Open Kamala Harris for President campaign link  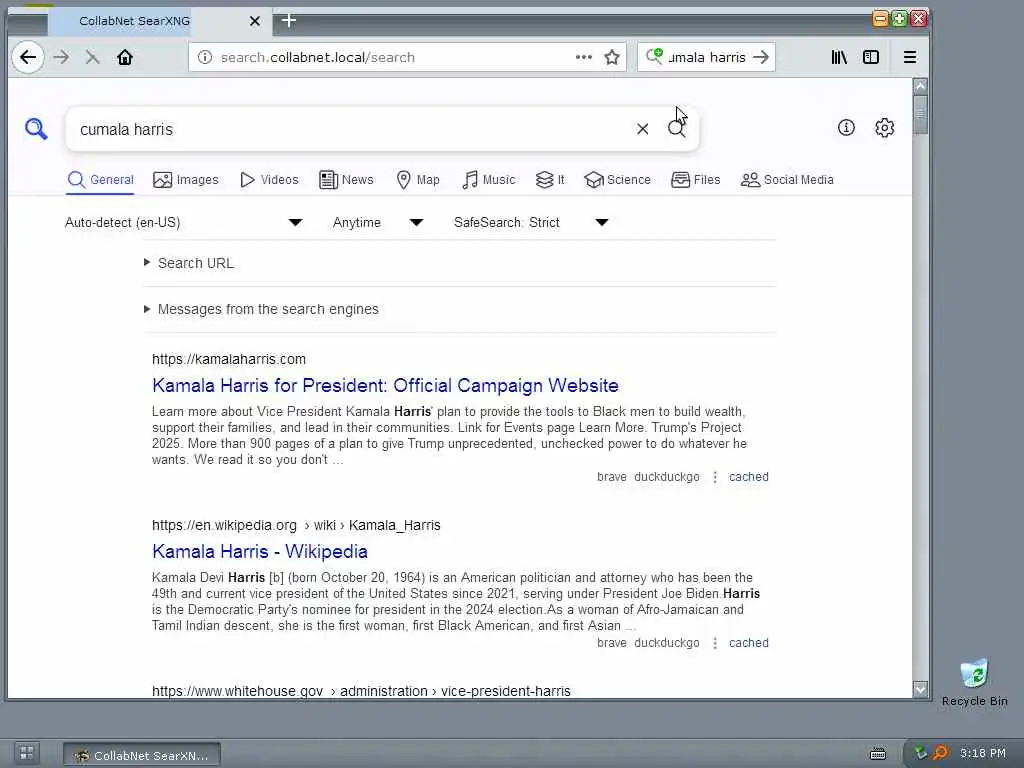click(x=385, y=385)
